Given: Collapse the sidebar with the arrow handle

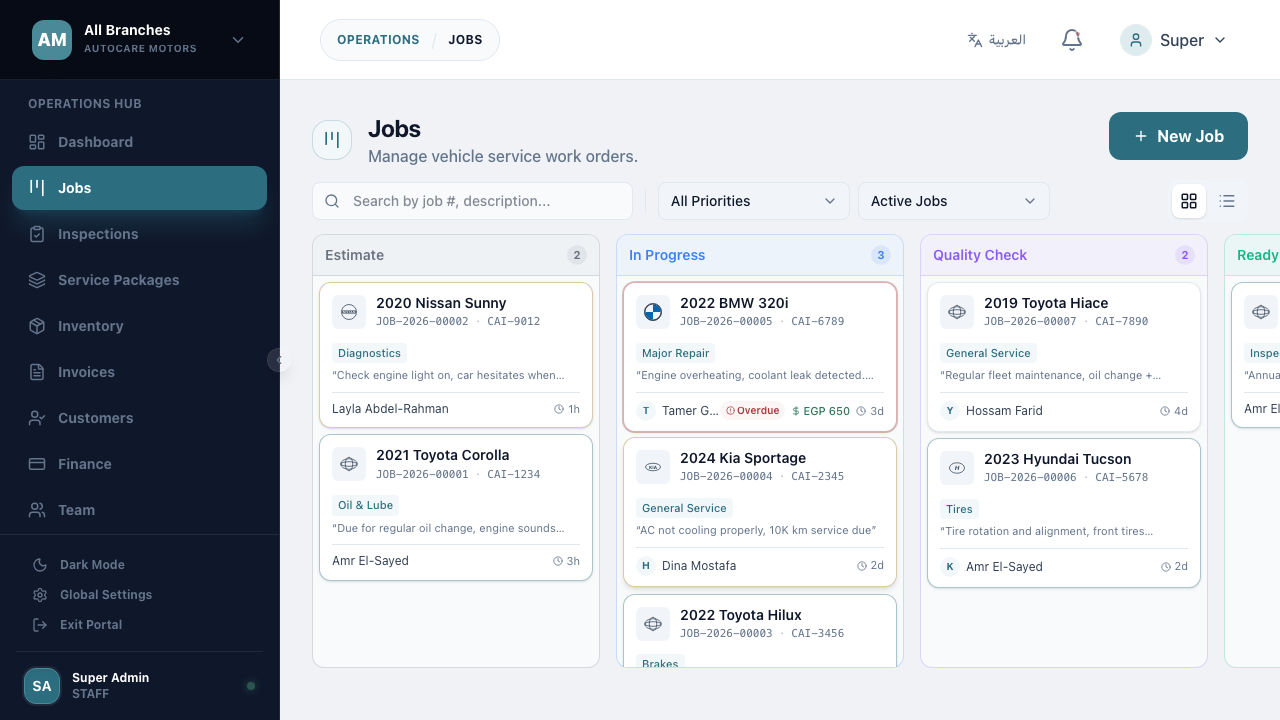Looking at the screenshot, I should pyautogui.click(x=279, y=360).
